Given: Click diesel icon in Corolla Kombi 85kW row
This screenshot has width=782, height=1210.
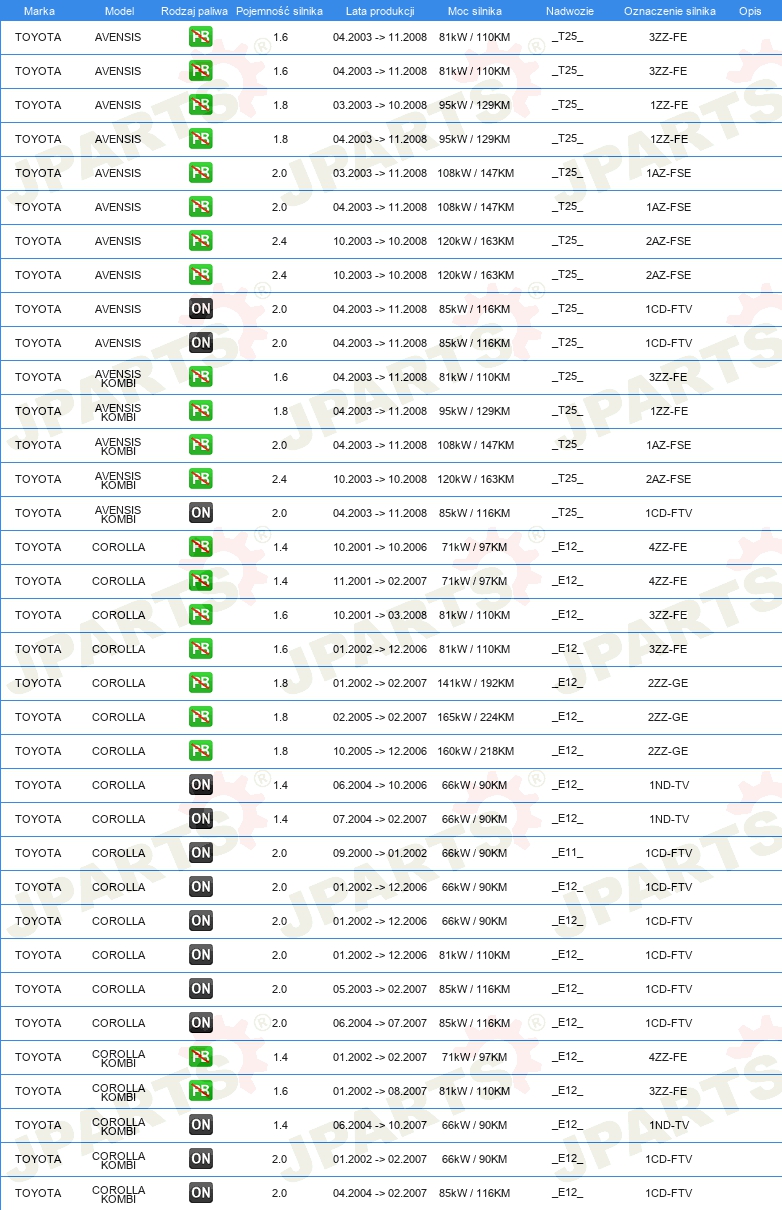Looking at the screenshot, I should (200, 1193).
